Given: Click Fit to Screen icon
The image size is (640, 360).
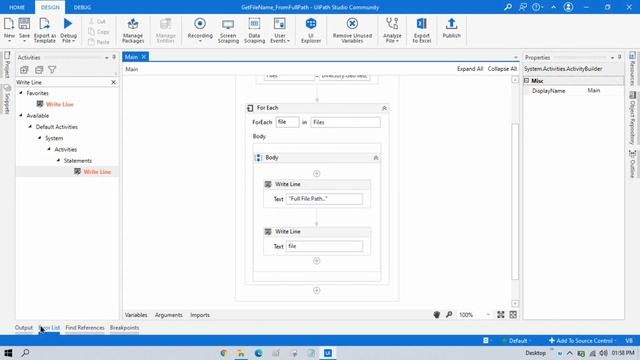Looking at the screenshot, I should tap(500, 315).
